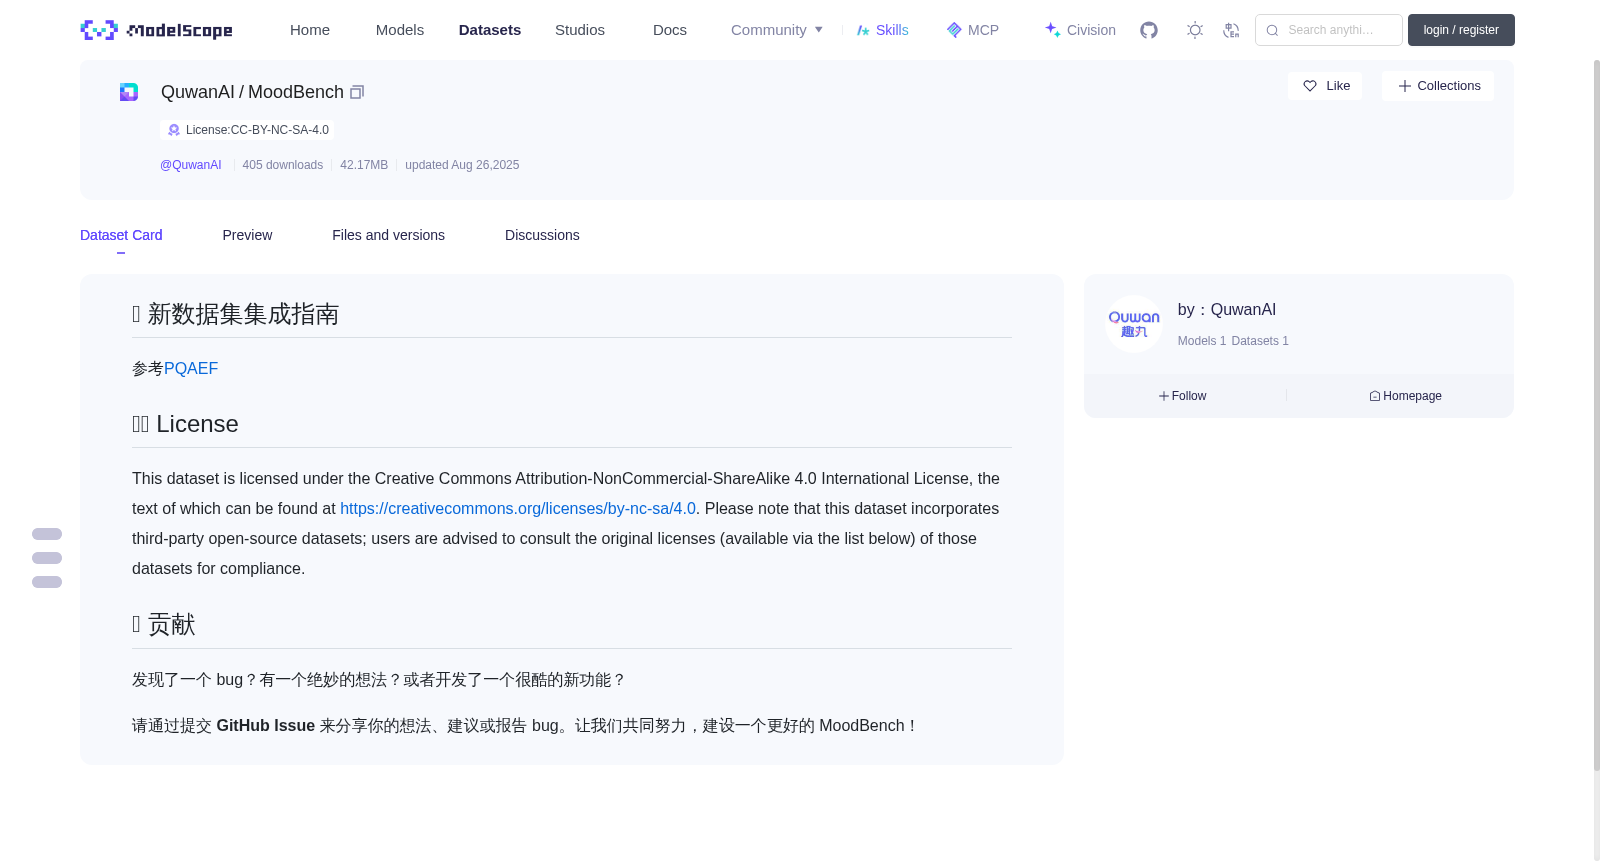The image size is (1600, 861).
Task: Open the creativecommons.org license link
Action: coord(518,509)
